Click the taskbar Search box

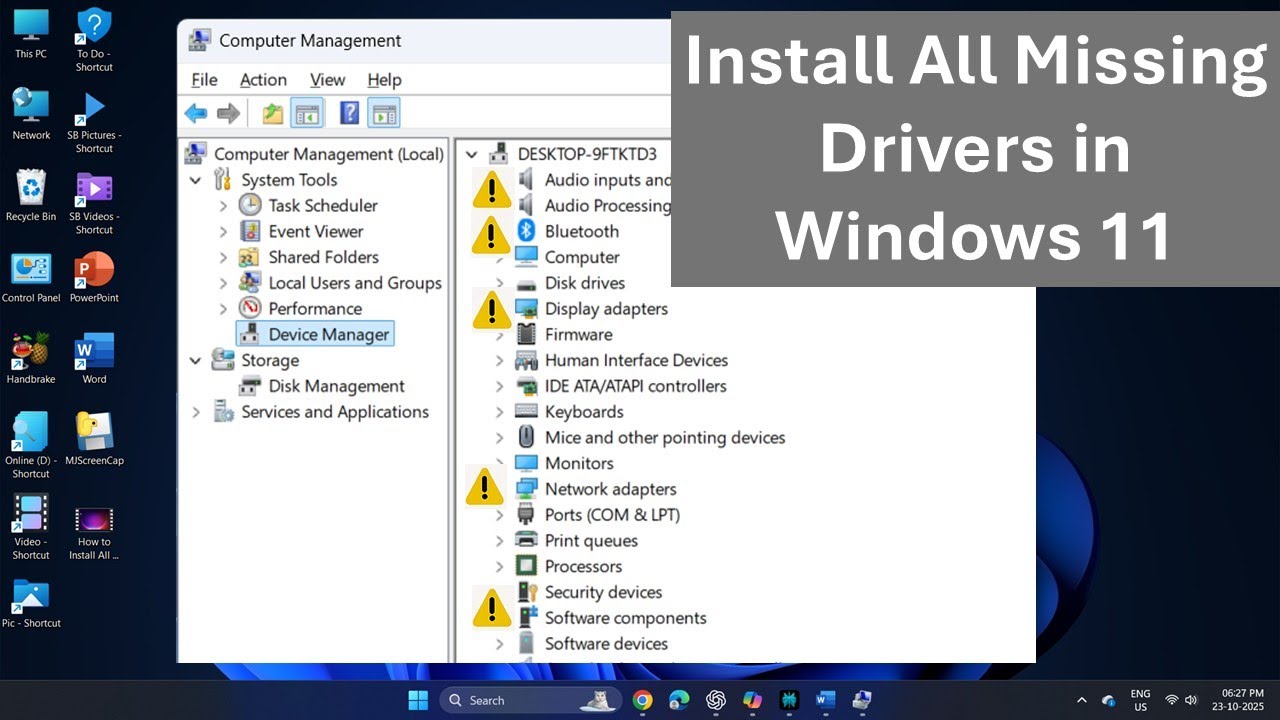(530, 700)
